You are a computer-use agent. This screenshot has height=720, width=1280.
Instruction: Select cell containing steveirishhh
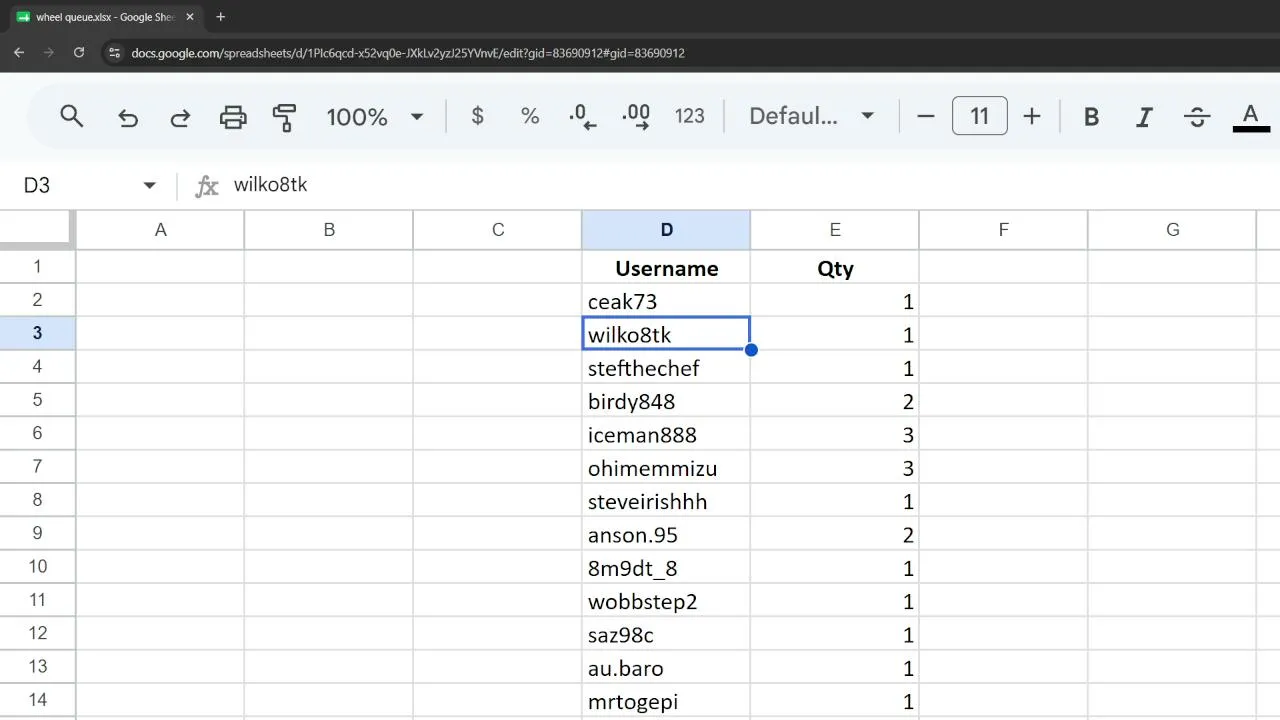pos(666,500)
